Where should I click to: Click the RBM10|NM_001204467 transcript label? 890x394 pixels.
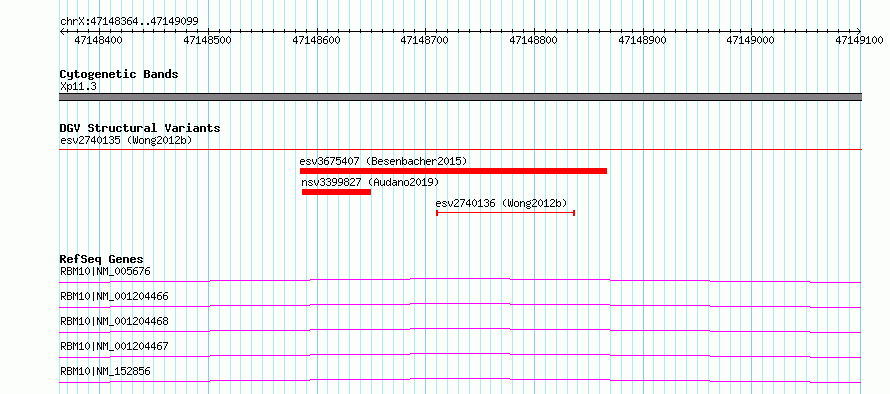click(x=114, y=346)
